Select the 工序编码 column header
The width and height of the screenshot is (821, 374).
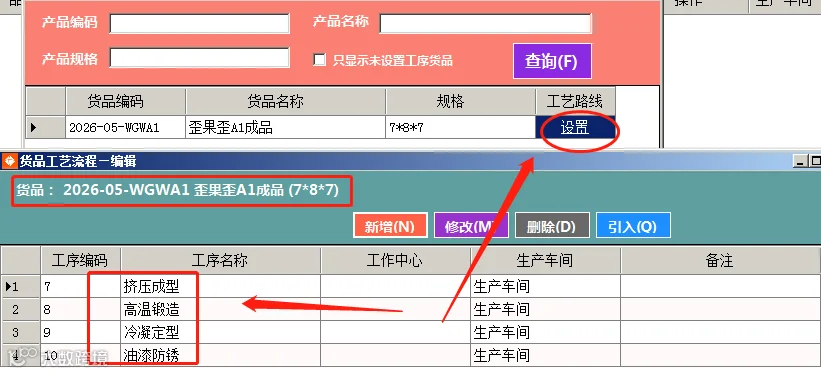point(81,260)
